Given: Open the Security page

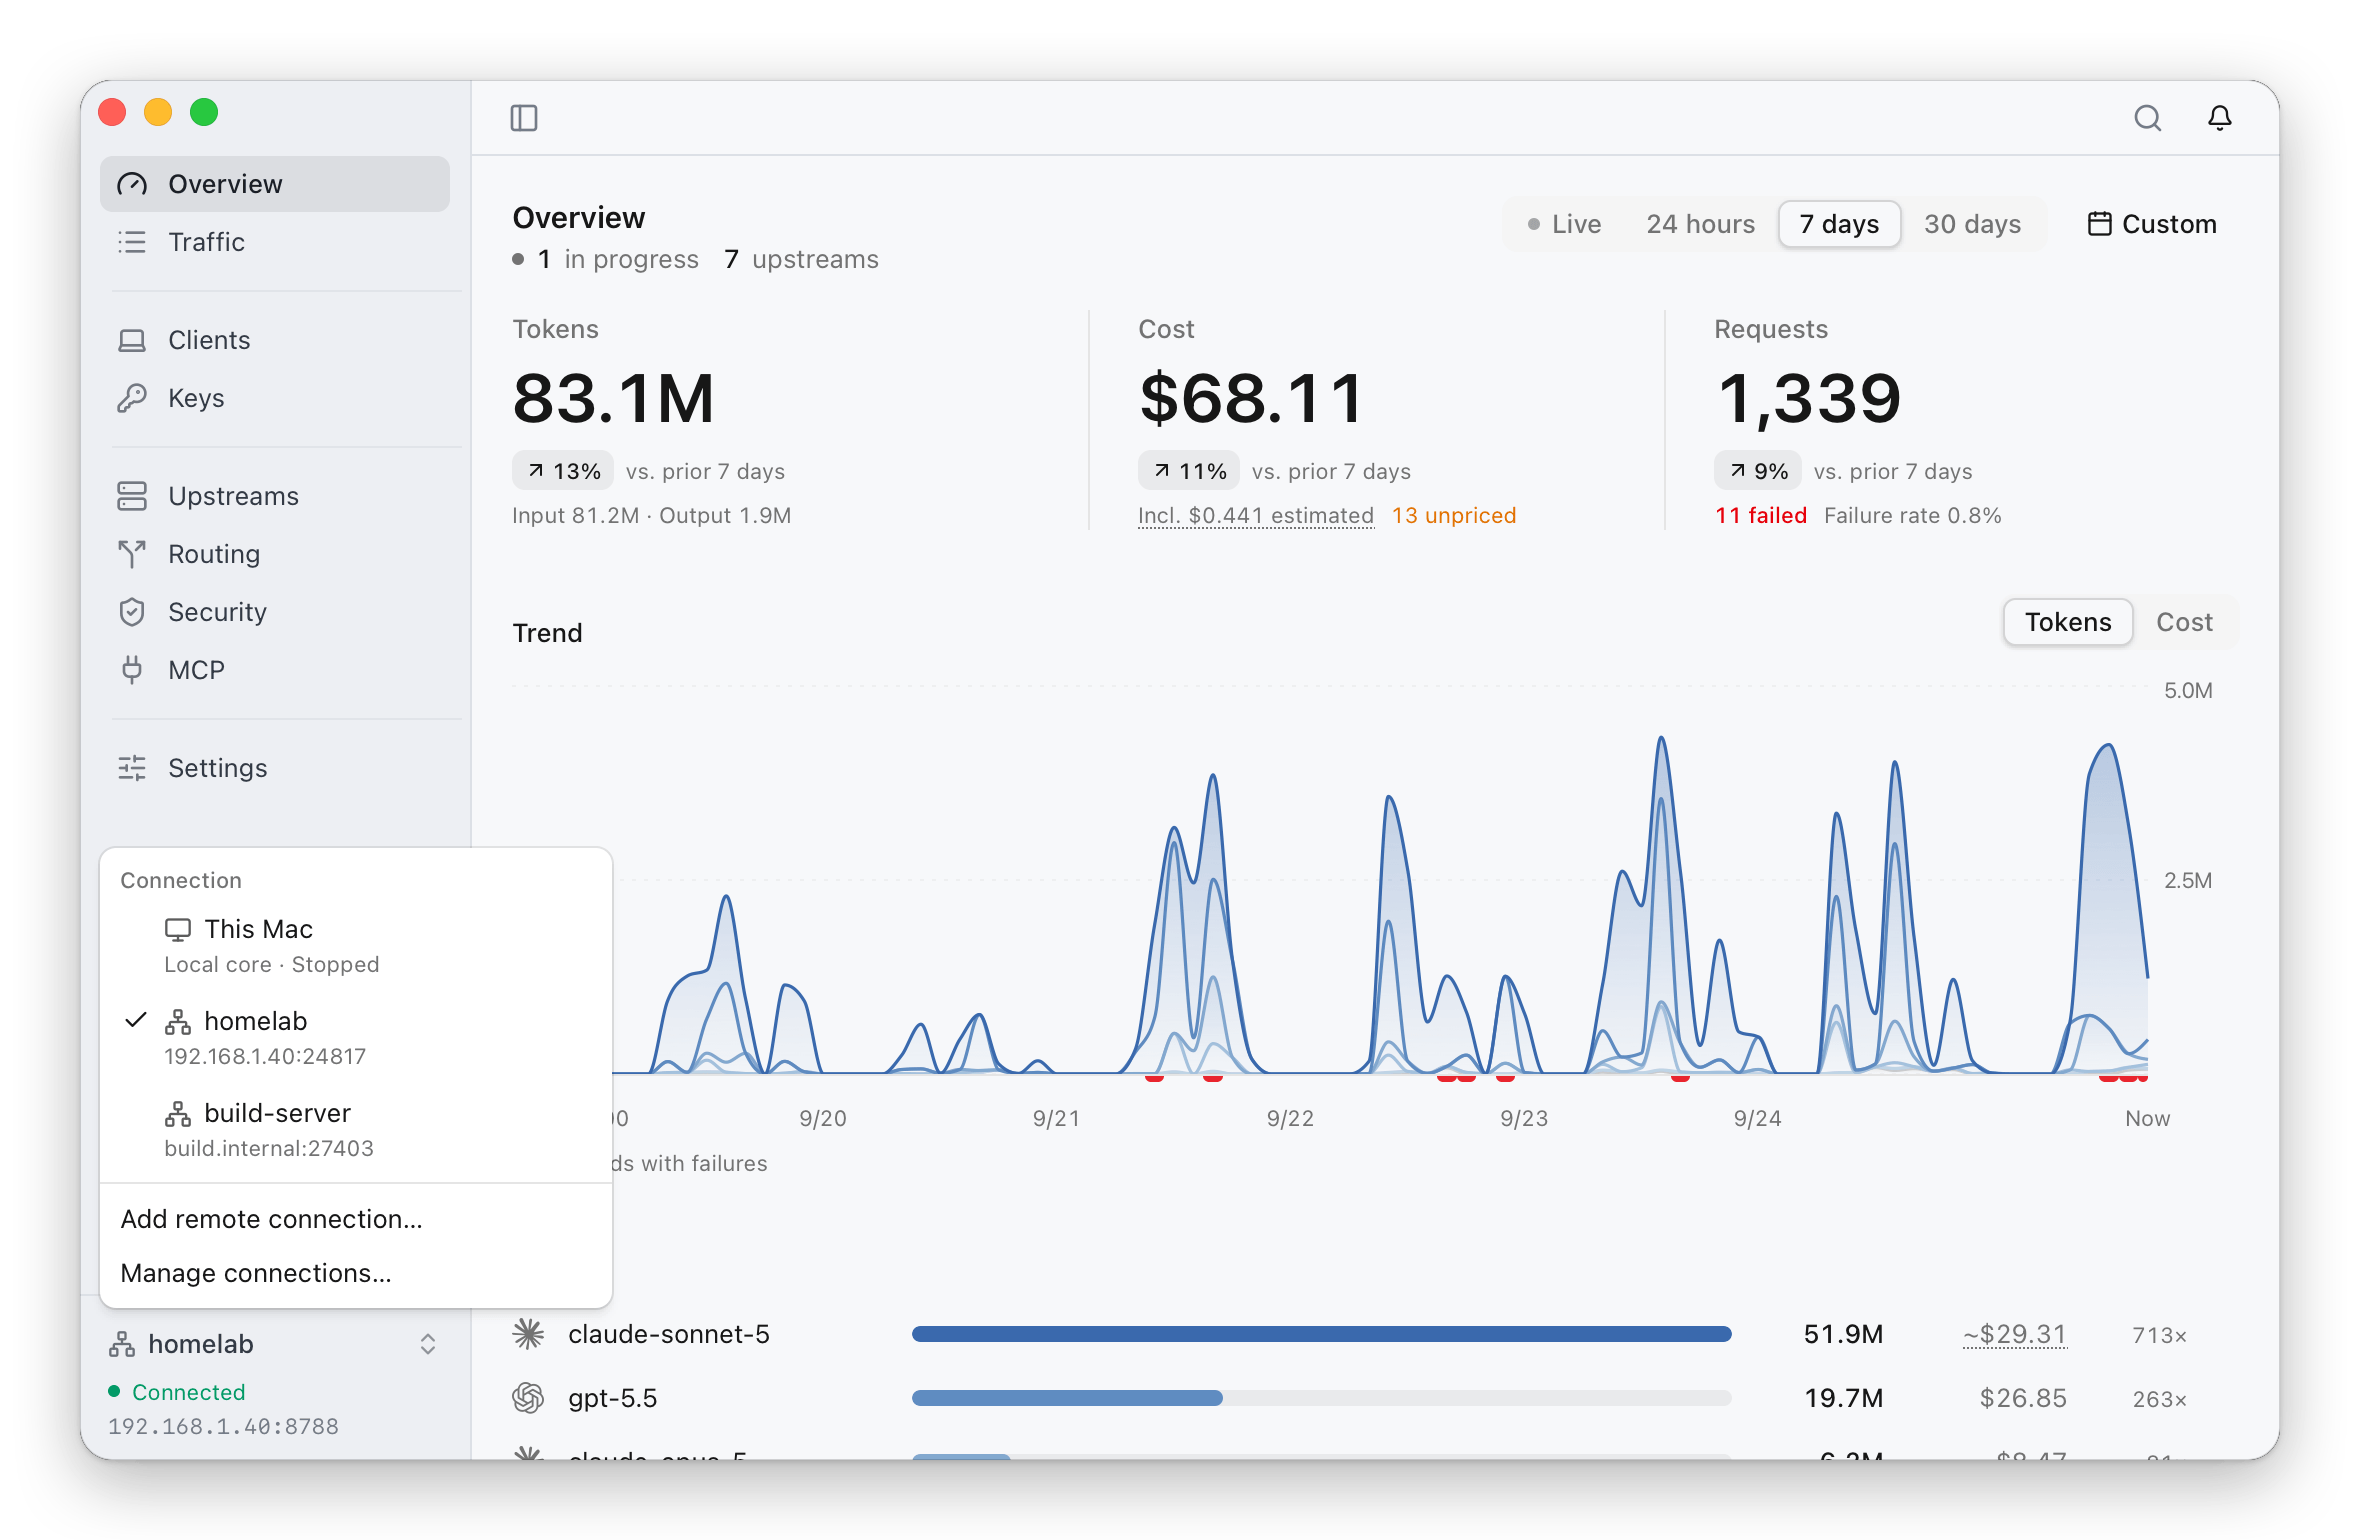Looking at the screenshot, I should click(275, 612).
